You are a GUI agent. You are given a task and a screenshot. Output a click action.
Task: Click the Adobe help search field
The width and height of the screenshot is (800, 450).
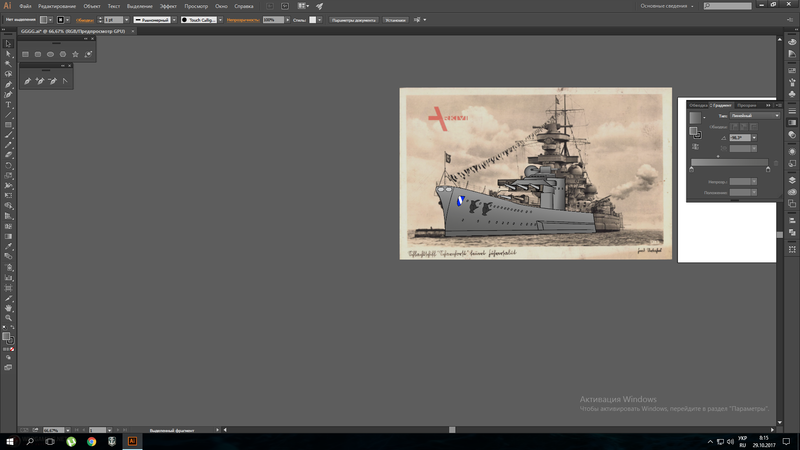point(728,6)
